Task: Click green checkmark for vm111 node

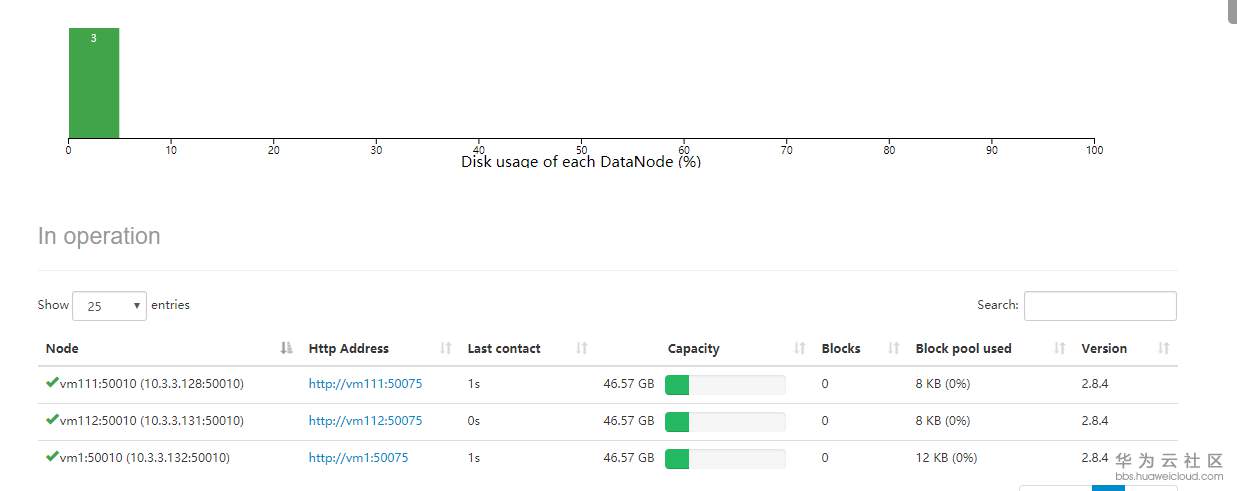Action: pos(52,382)
